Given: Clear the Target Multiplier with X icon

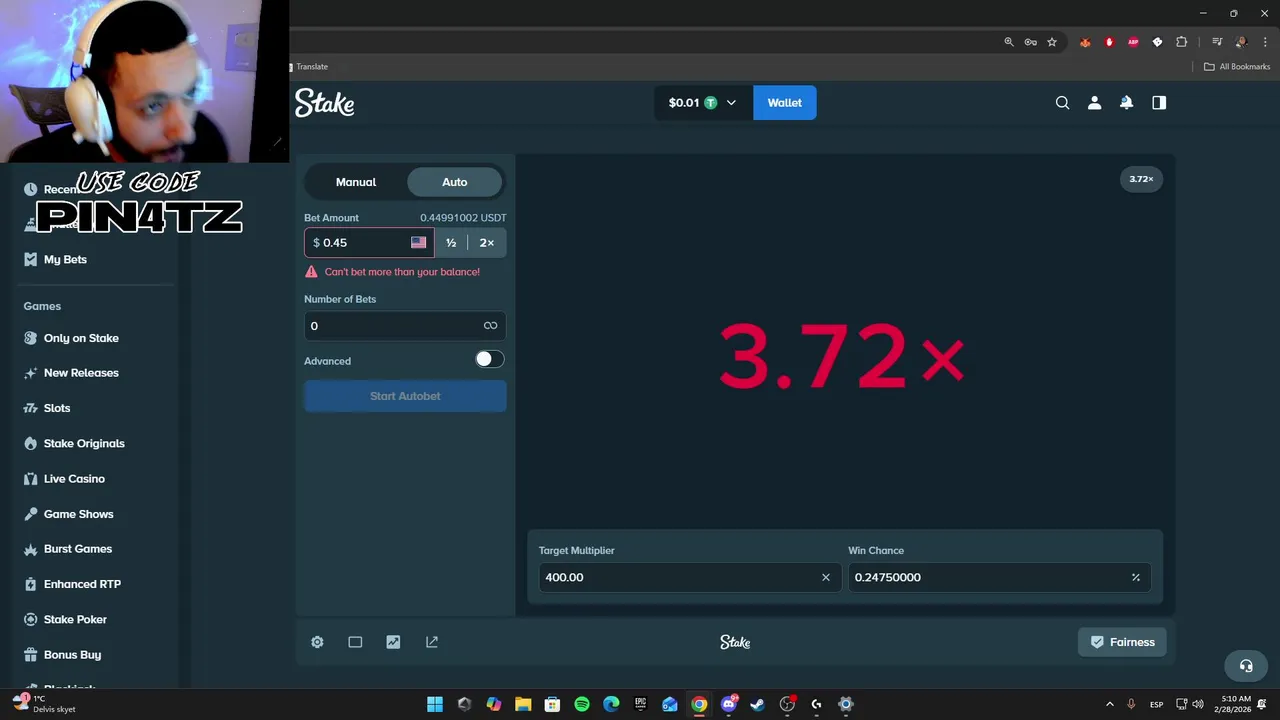Looking at the screenshot, I should (826, 577).
